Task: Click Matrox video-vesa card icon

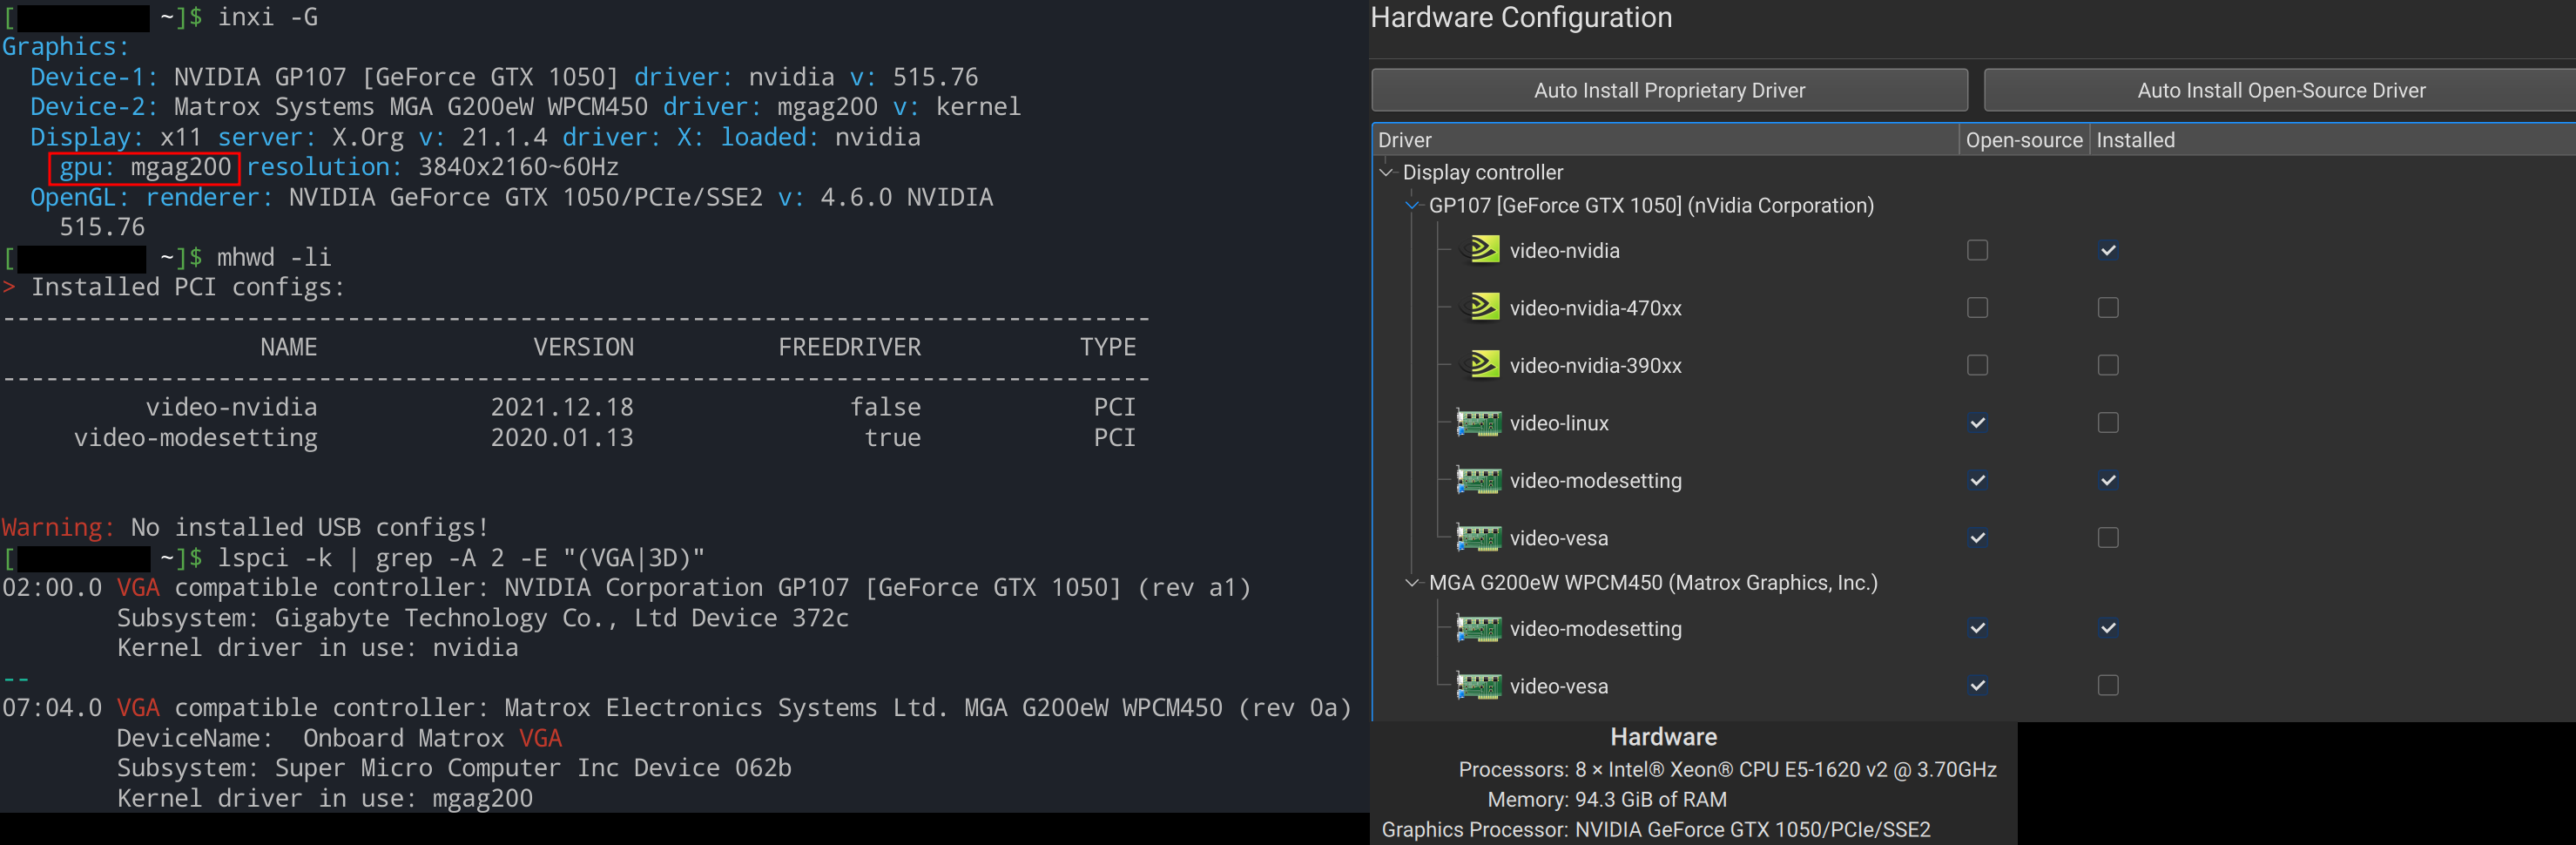Action: pyautogui.click(x=1478, y=686)
